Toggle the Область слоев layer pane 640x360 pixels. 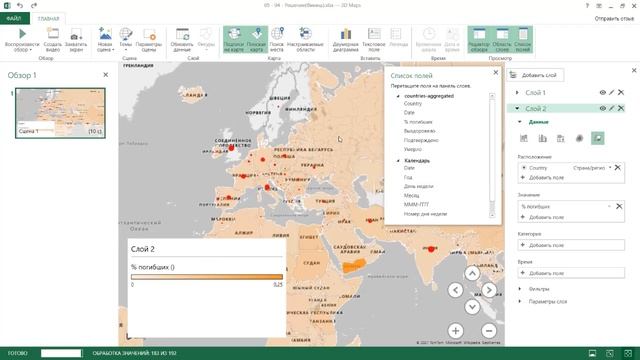click(x=502, y=40)
